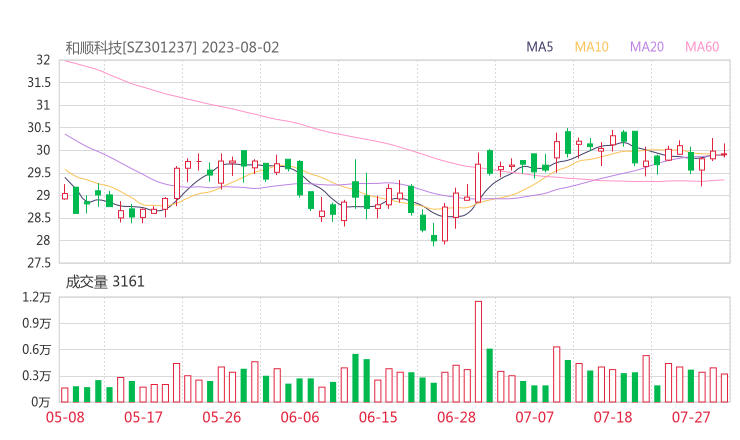
Task: Click the 28.5 price axis label
Action: (x=39, y=218)
